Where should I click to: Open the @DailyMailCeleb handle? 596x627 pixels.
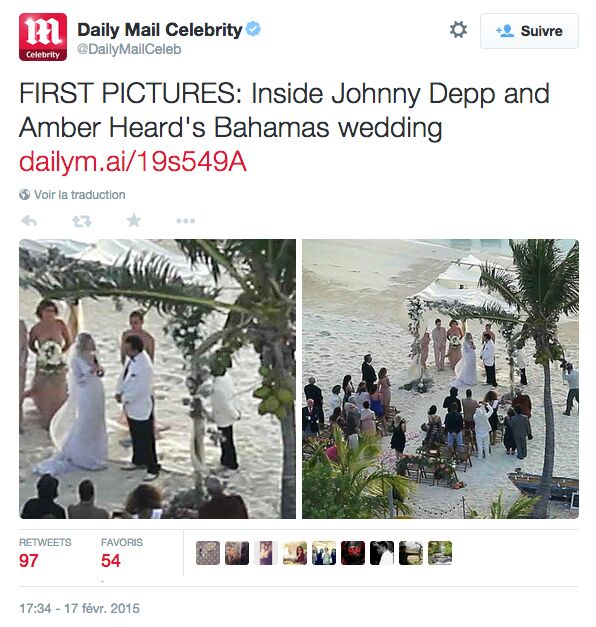coord(129,49)
